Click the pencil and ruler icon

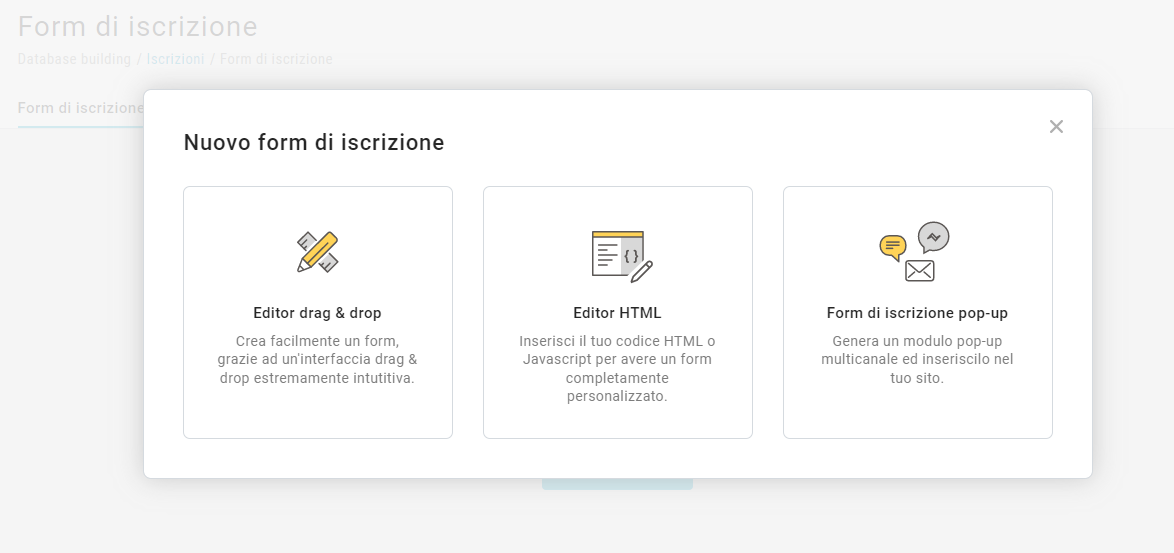pos(317,252)
